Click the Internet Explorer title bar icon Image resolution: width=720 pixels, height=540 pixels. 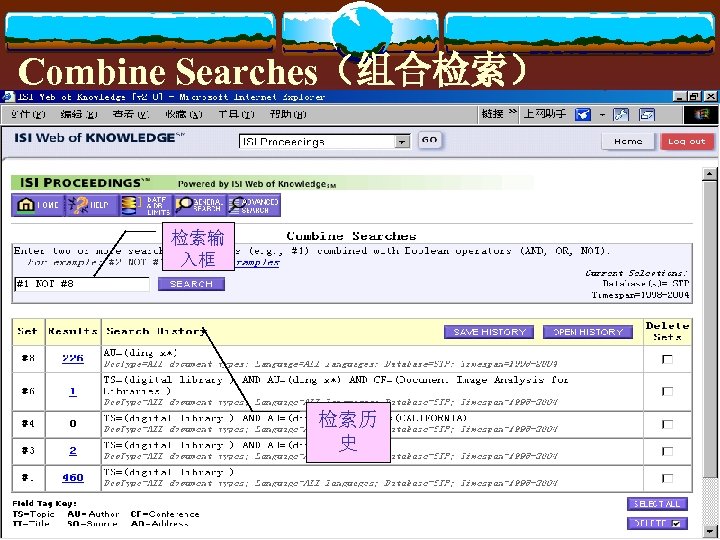[x=8, y=96]
